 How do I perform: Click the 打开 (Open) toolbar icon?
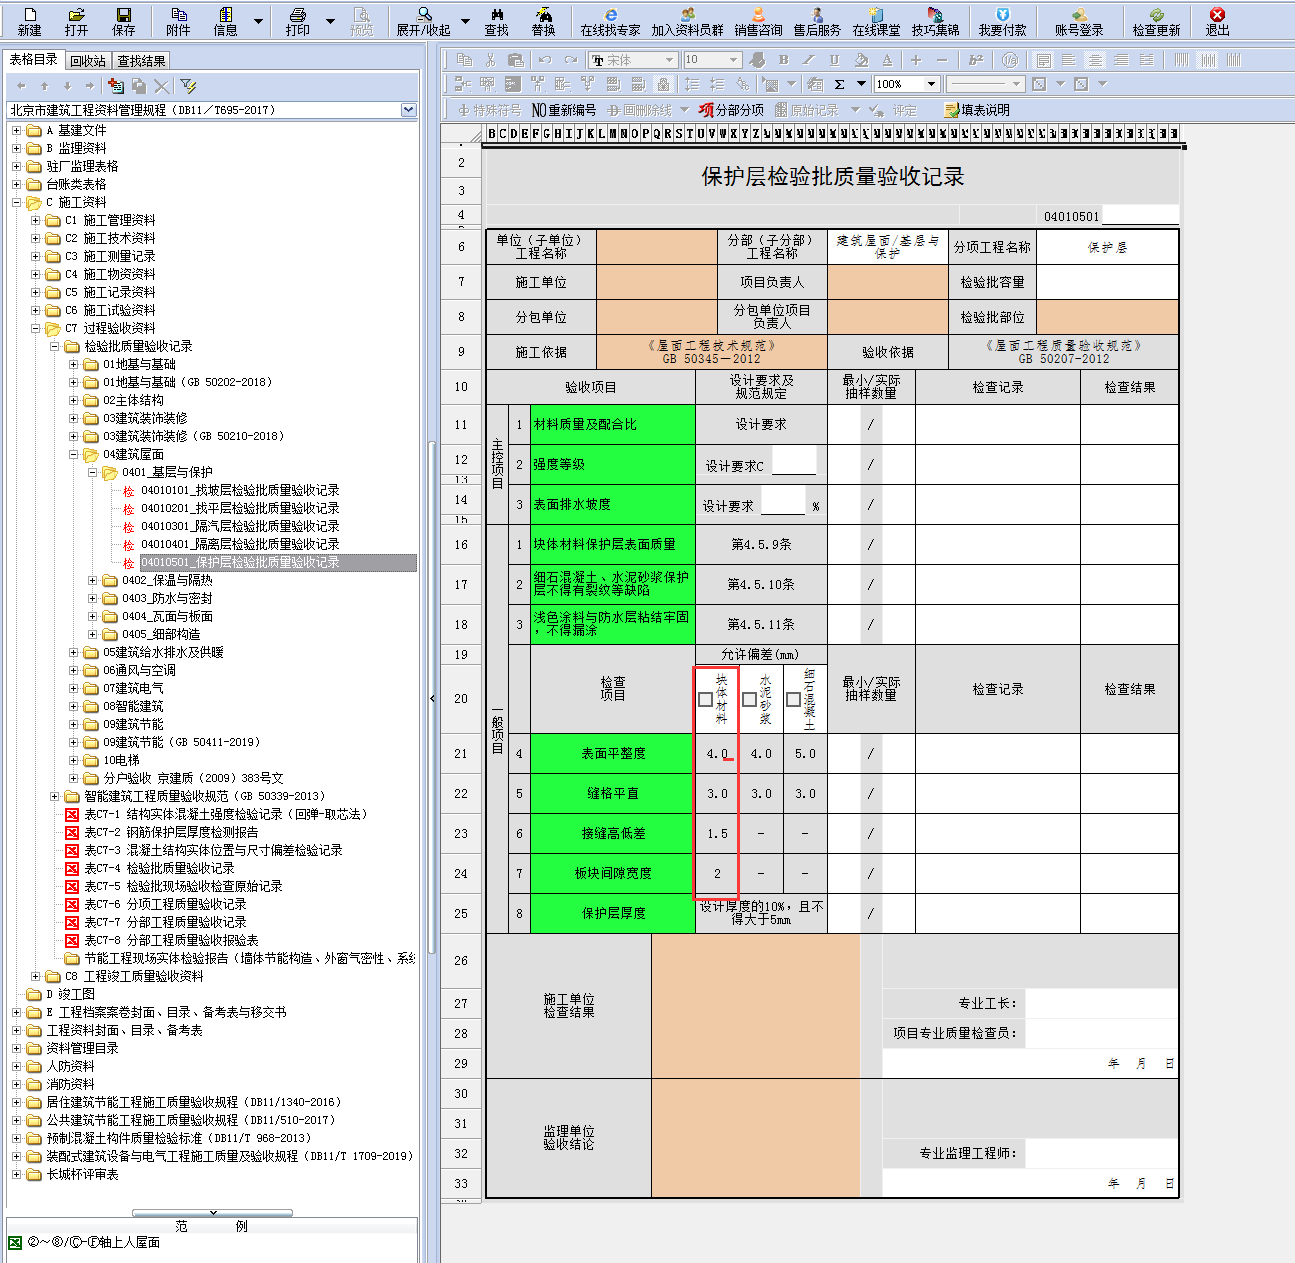click(76, 21)
